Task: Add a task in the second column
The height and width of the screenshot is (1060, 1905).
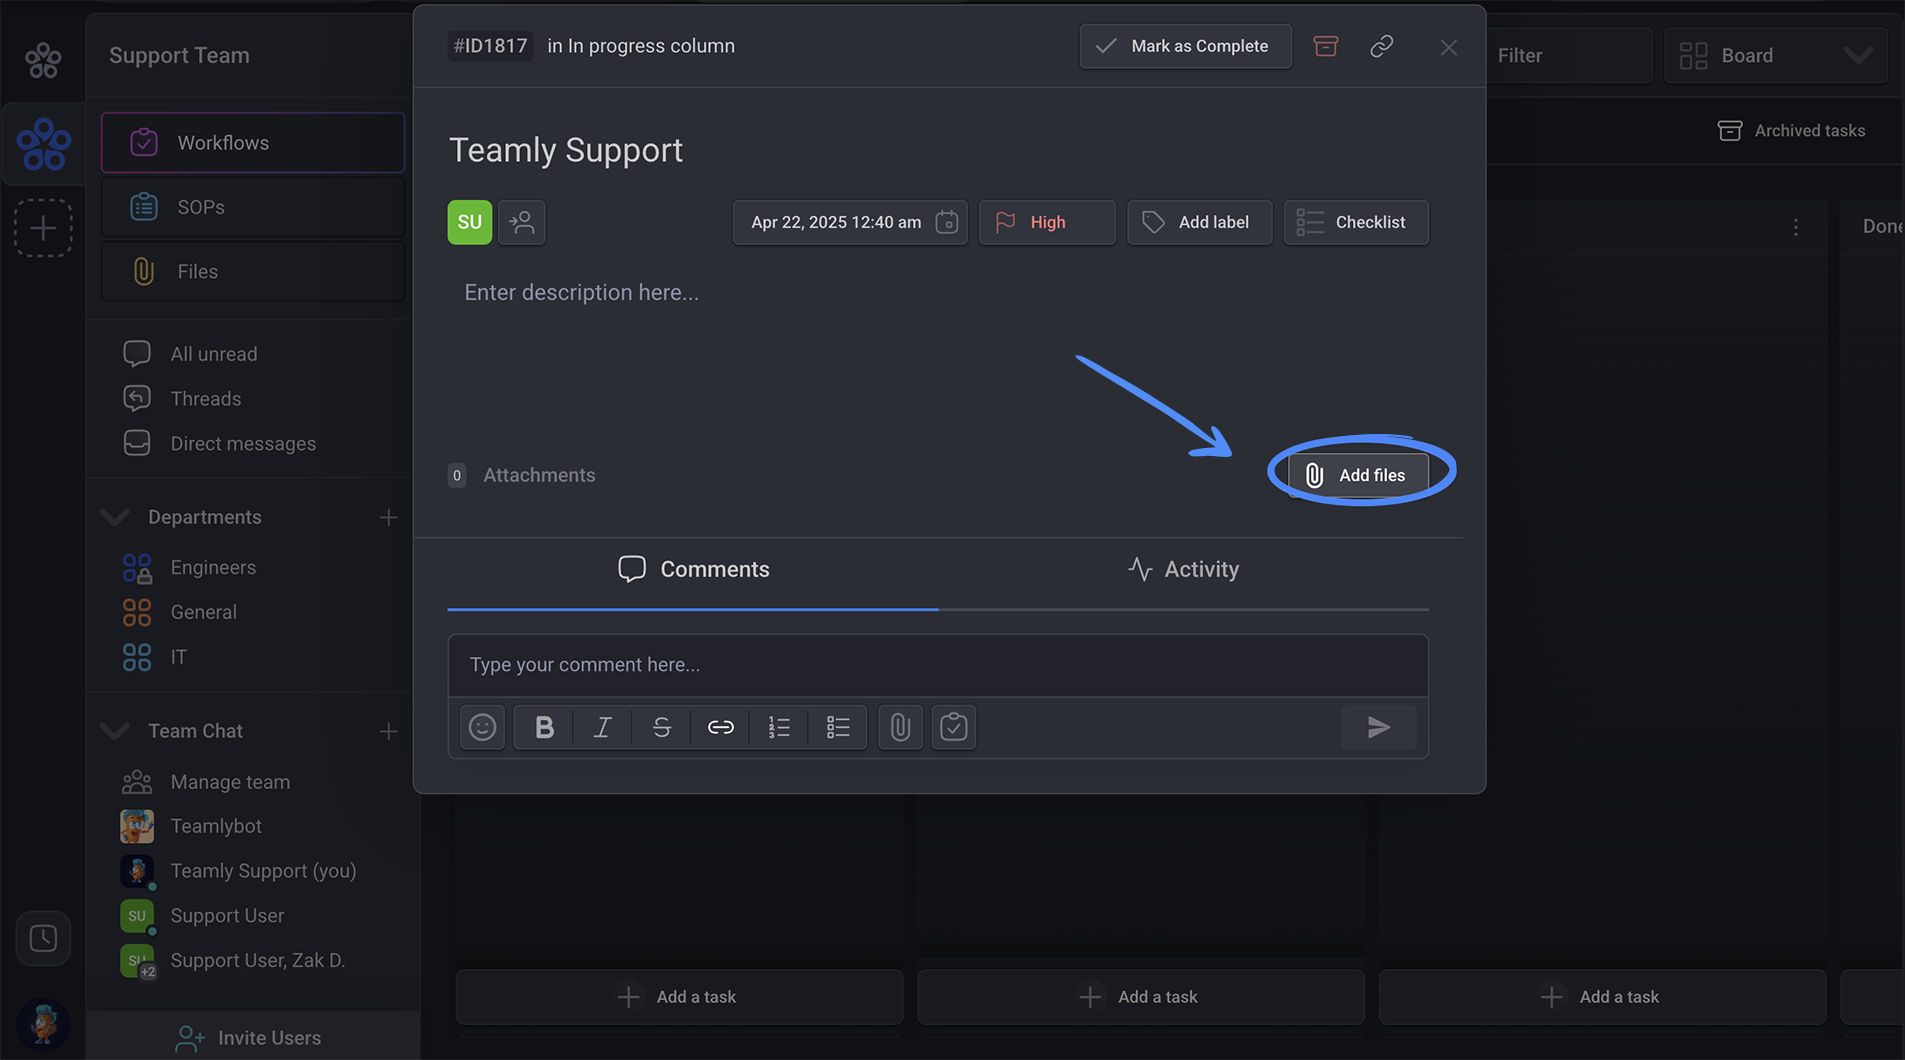Action: (x=1141, y=997)
